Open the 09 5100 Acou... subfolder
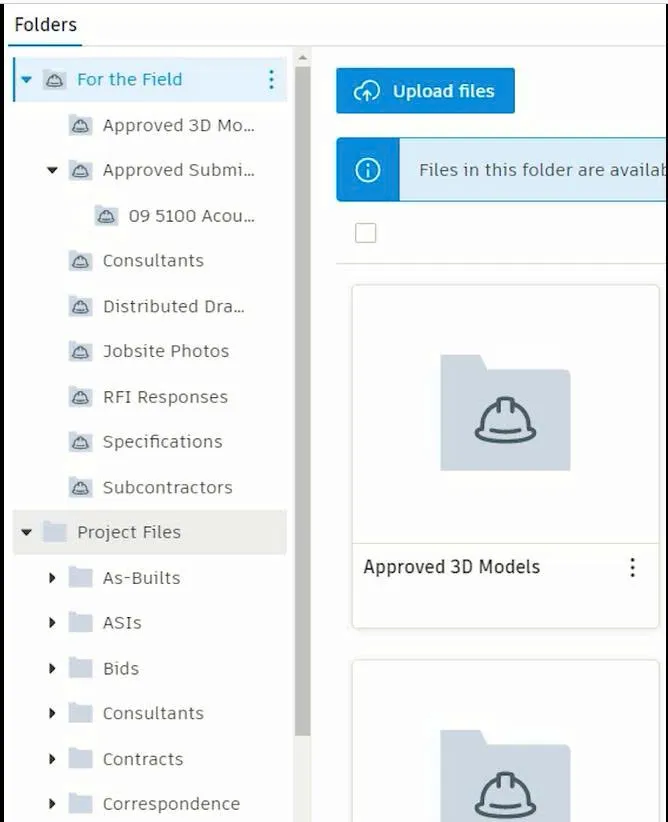The width and height of the screenshot is (668, 822). pyautogui.click(x=191, y=216)
